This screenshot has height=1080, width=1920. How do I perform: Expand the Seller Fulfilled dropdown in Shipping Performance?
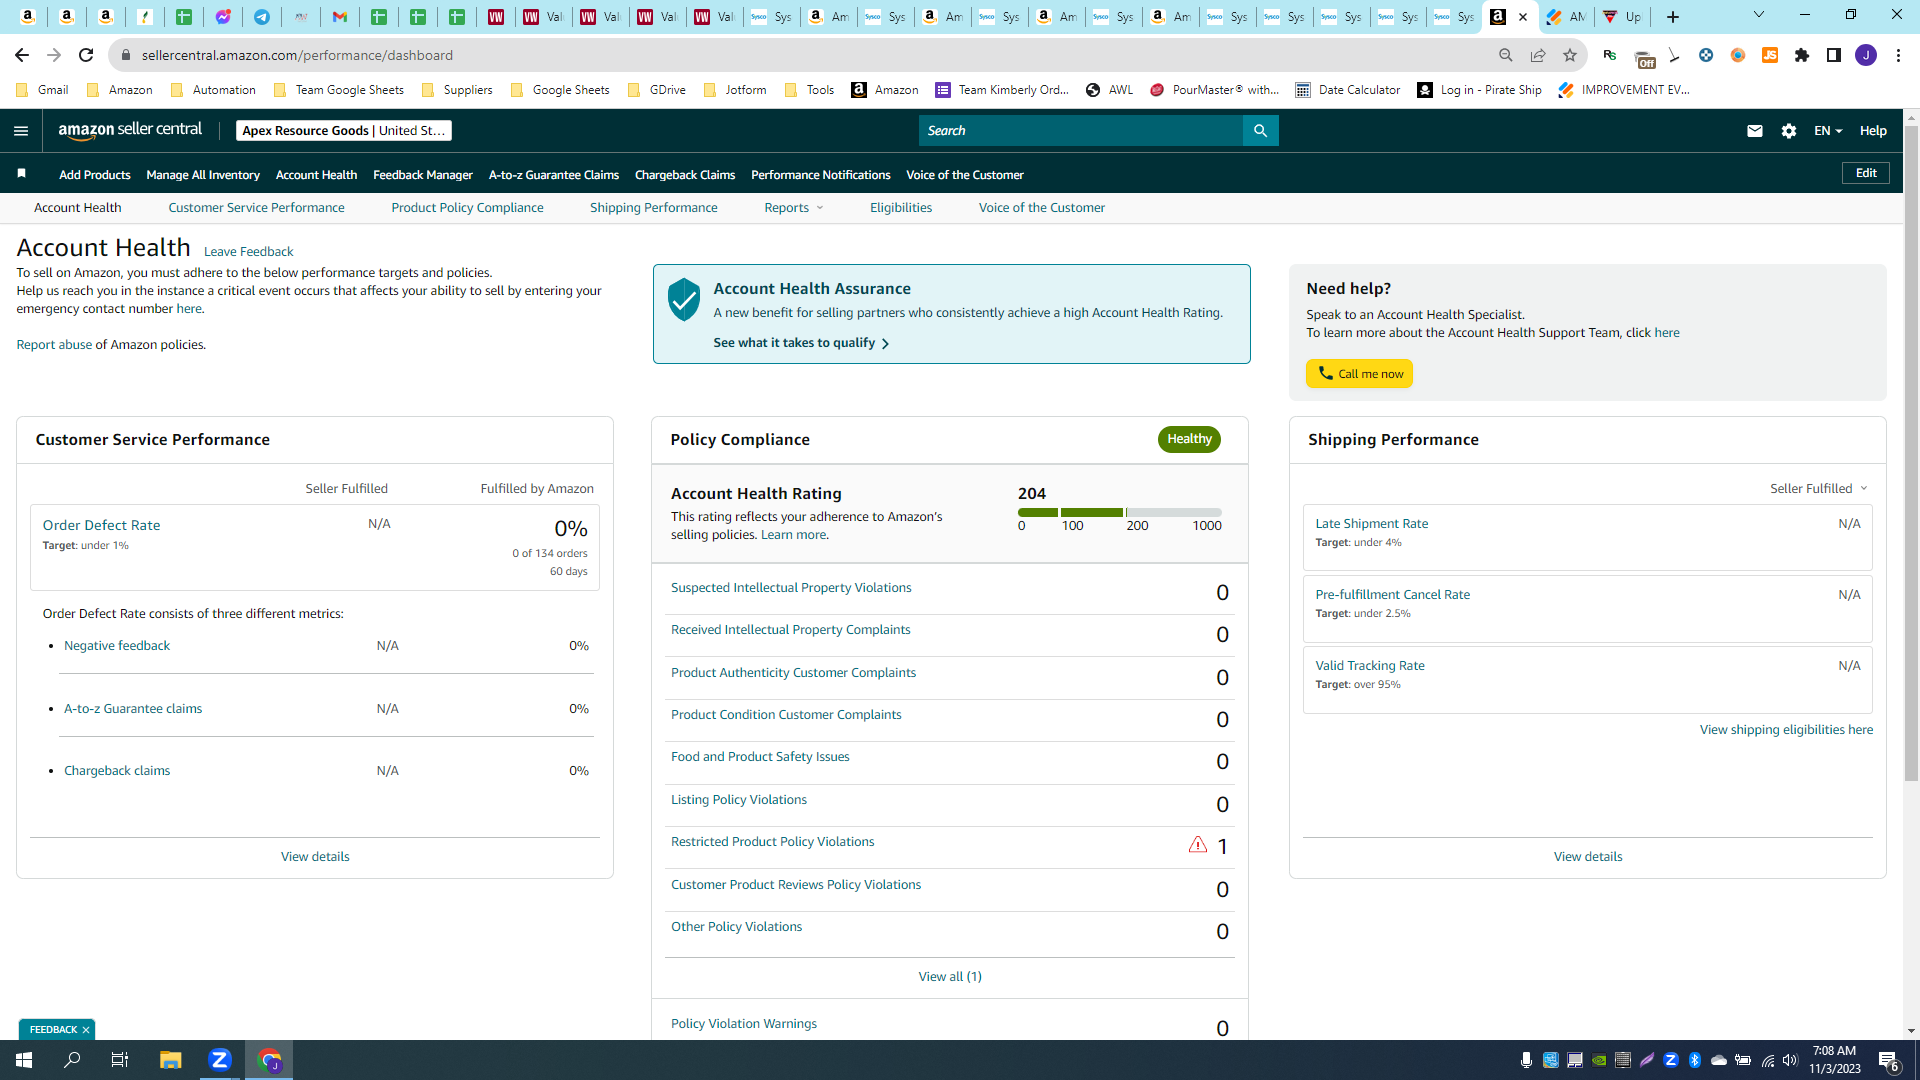[1818, 489]
